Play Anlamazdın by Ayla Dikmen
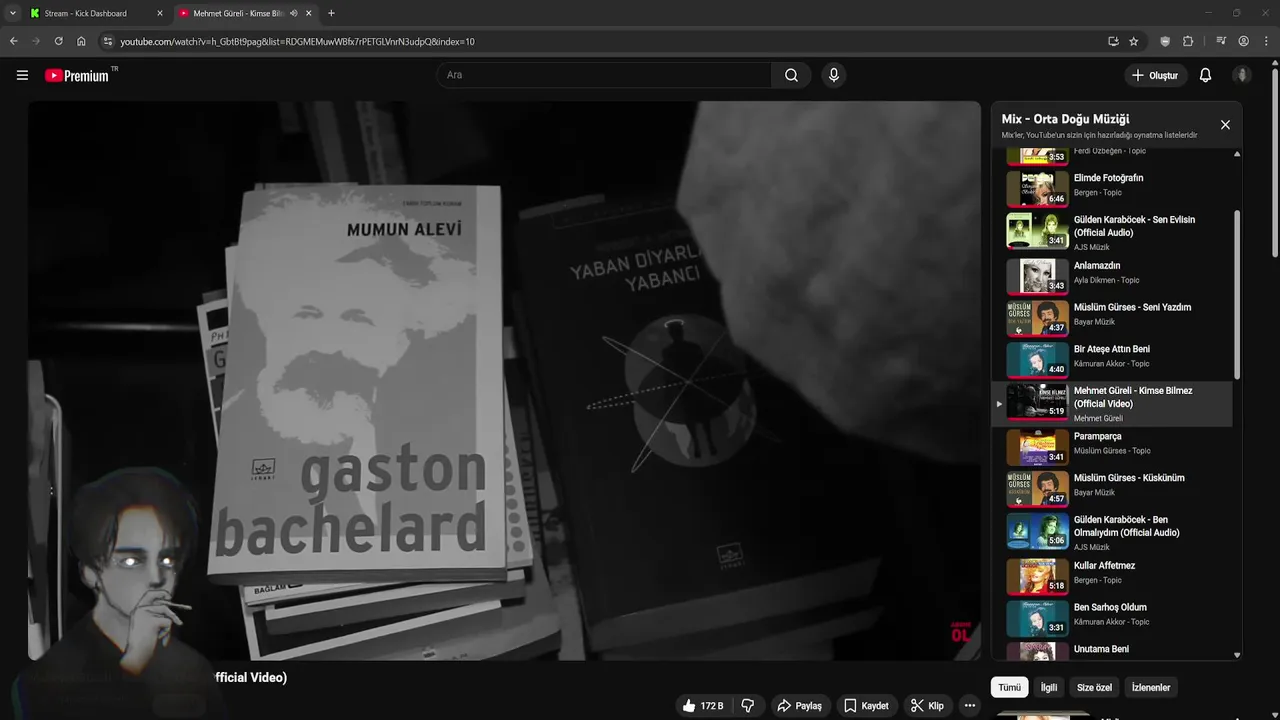 (x=1112, y=275)
